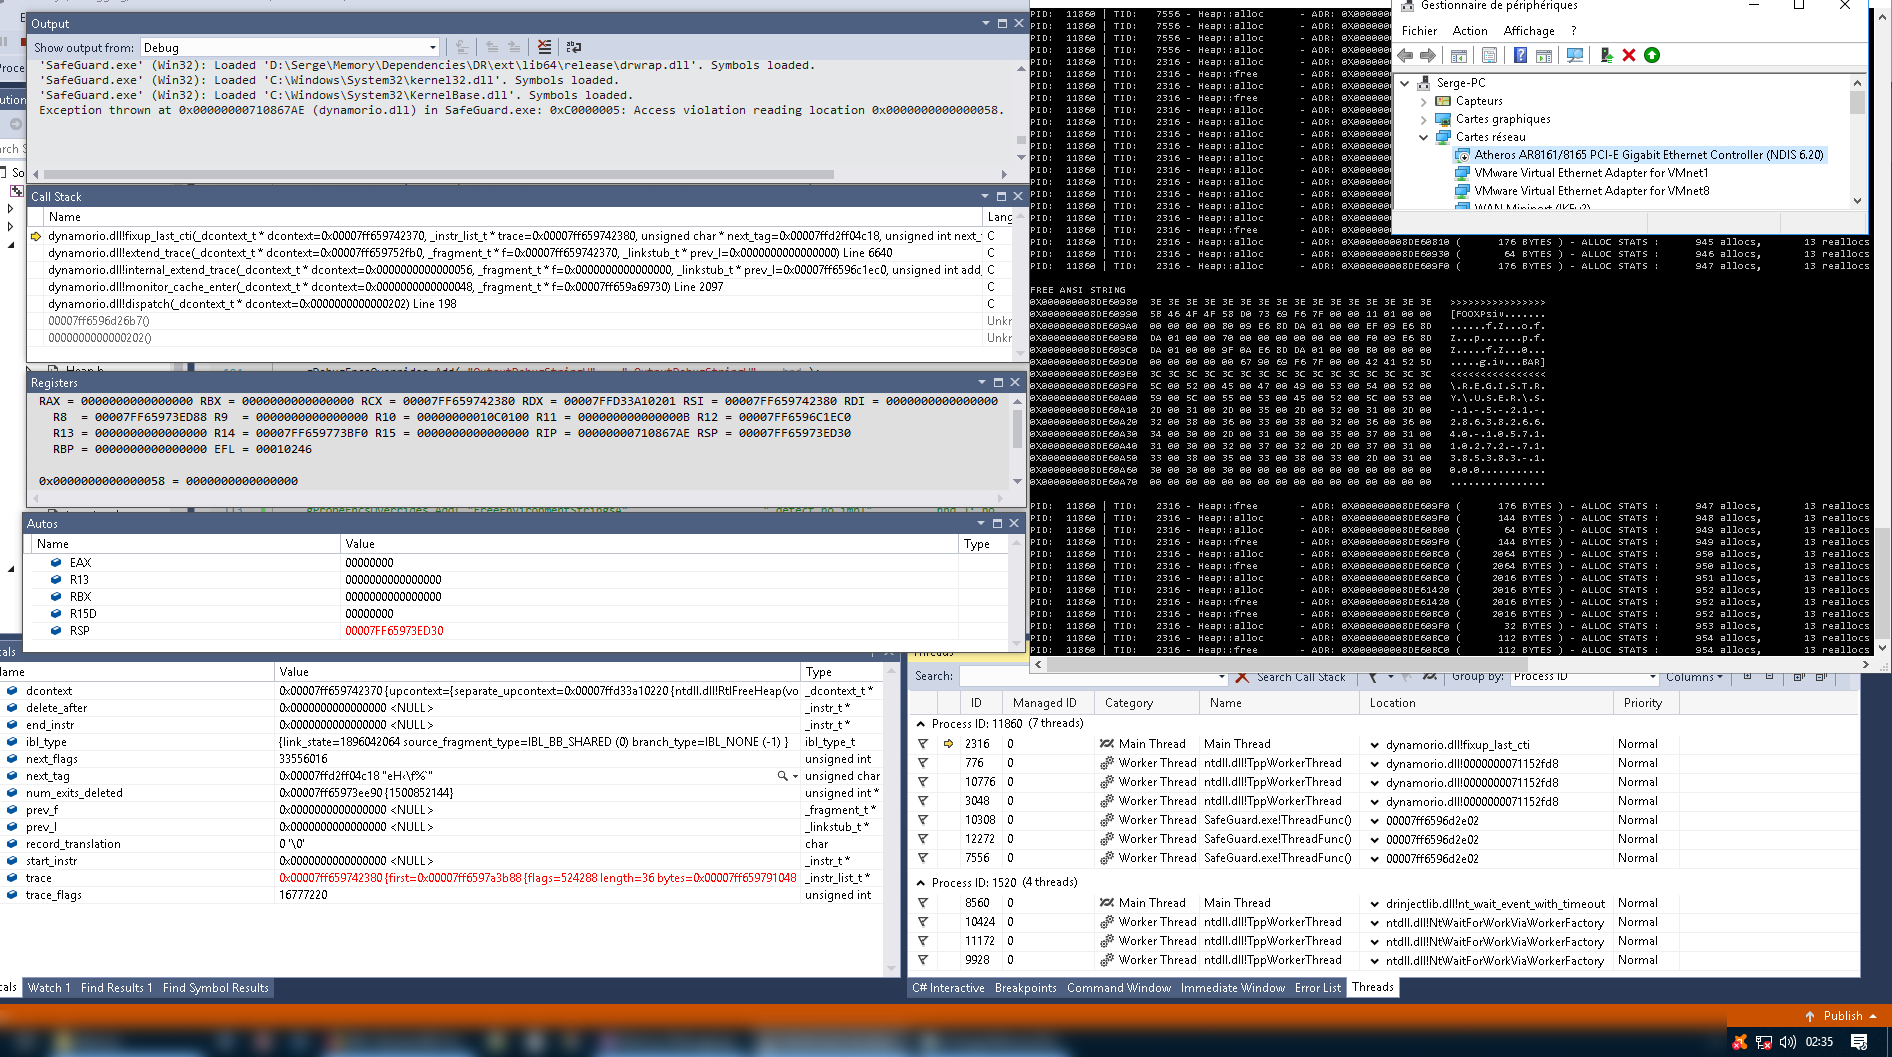This screenshot has height=1057, width=1892.
Task: Clear all output in the Output window
Action: pyautogui.click(x=545, y=46)
